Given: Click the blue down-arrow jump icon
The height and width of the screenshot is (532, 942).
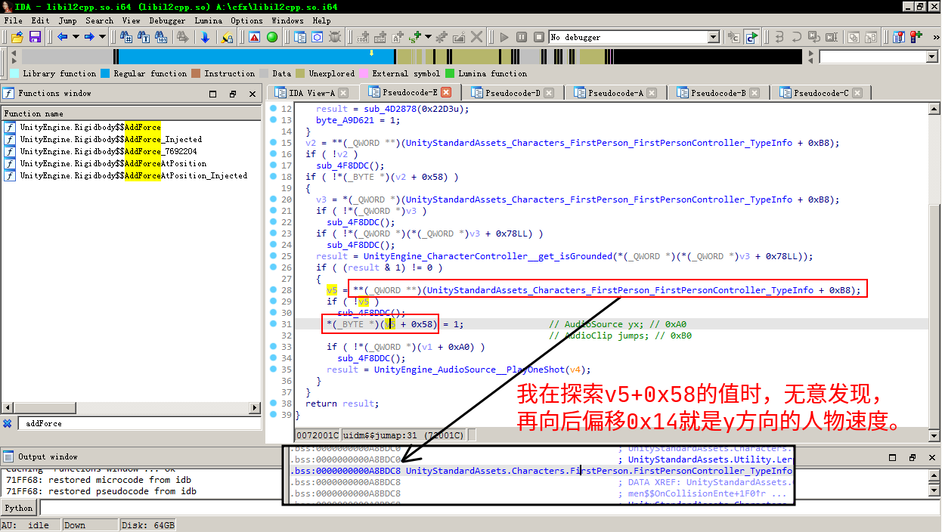Looking at the screenshot, I should 205,37.
